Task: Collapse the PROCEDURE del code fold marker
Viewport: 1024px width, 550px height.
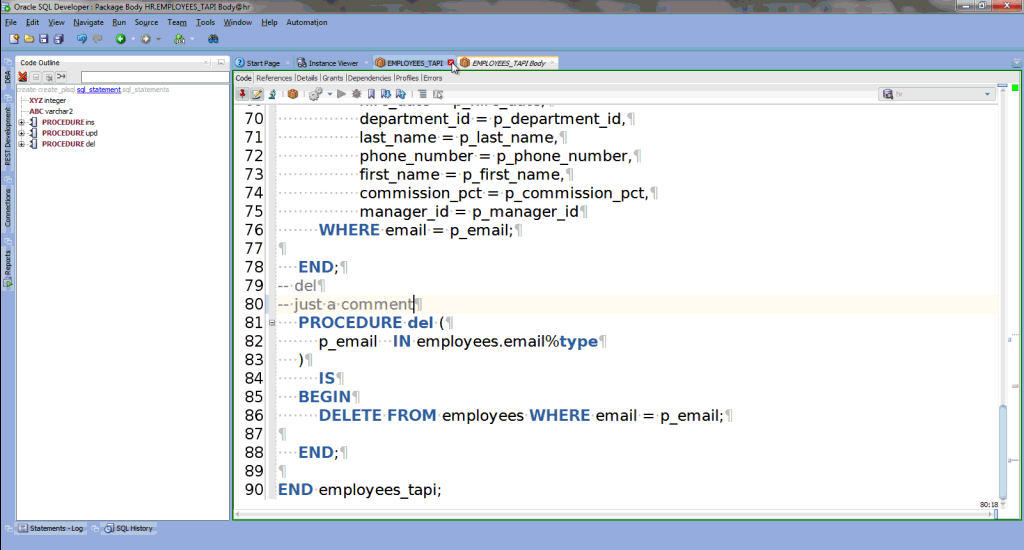Action: (272, 323)
